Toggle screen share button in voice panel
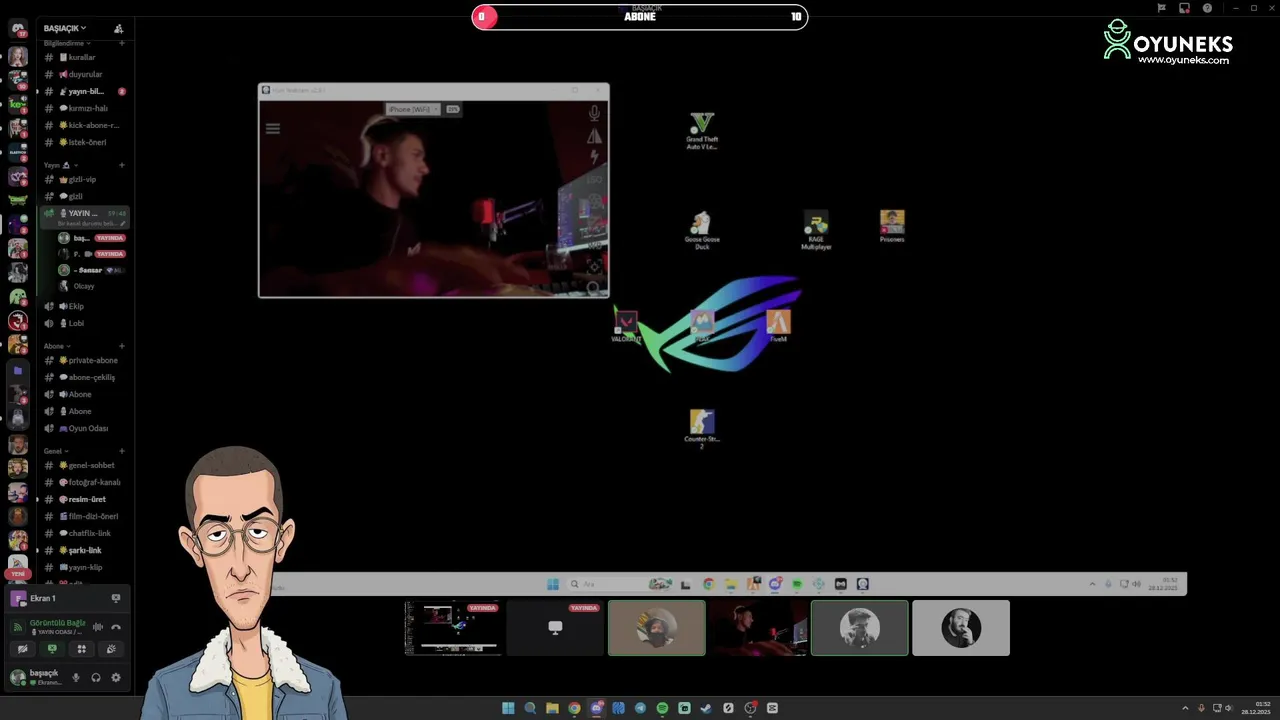 [52, 649]
